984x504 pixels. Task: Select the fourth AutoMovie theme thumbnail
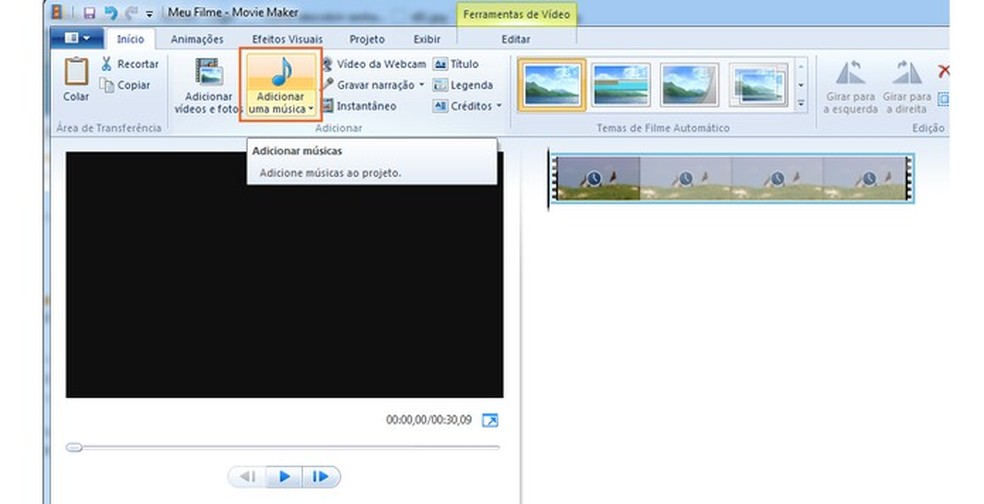(759, 85)
